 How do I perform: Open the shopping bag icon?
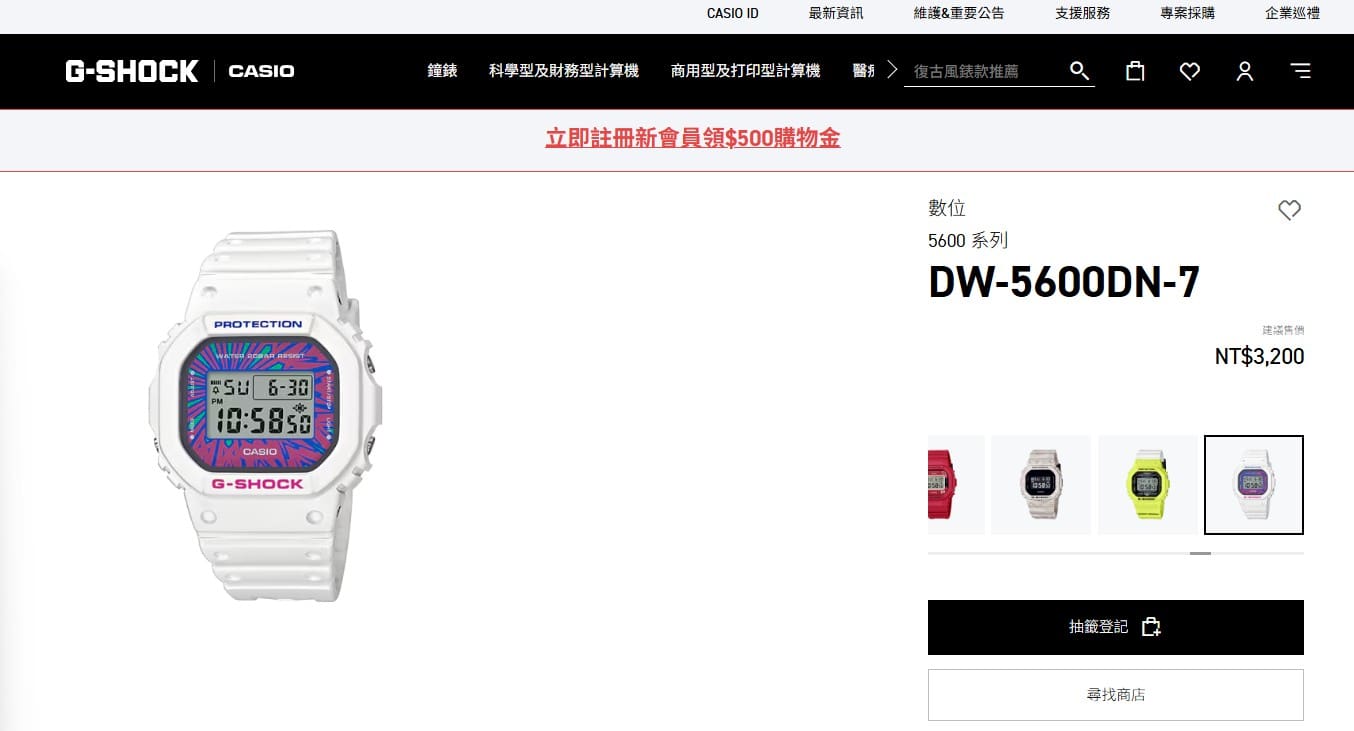1135,71
